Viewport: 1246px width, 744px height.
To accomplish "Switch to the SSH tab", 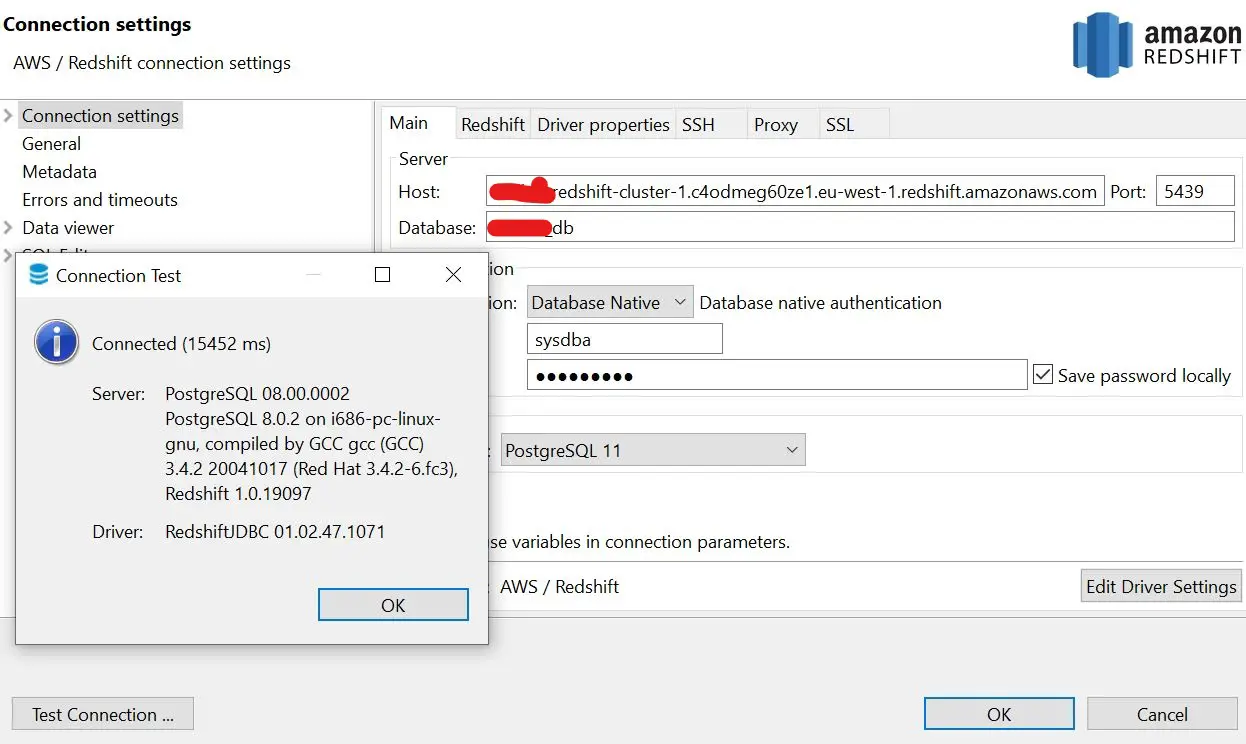I will (711, 125).
